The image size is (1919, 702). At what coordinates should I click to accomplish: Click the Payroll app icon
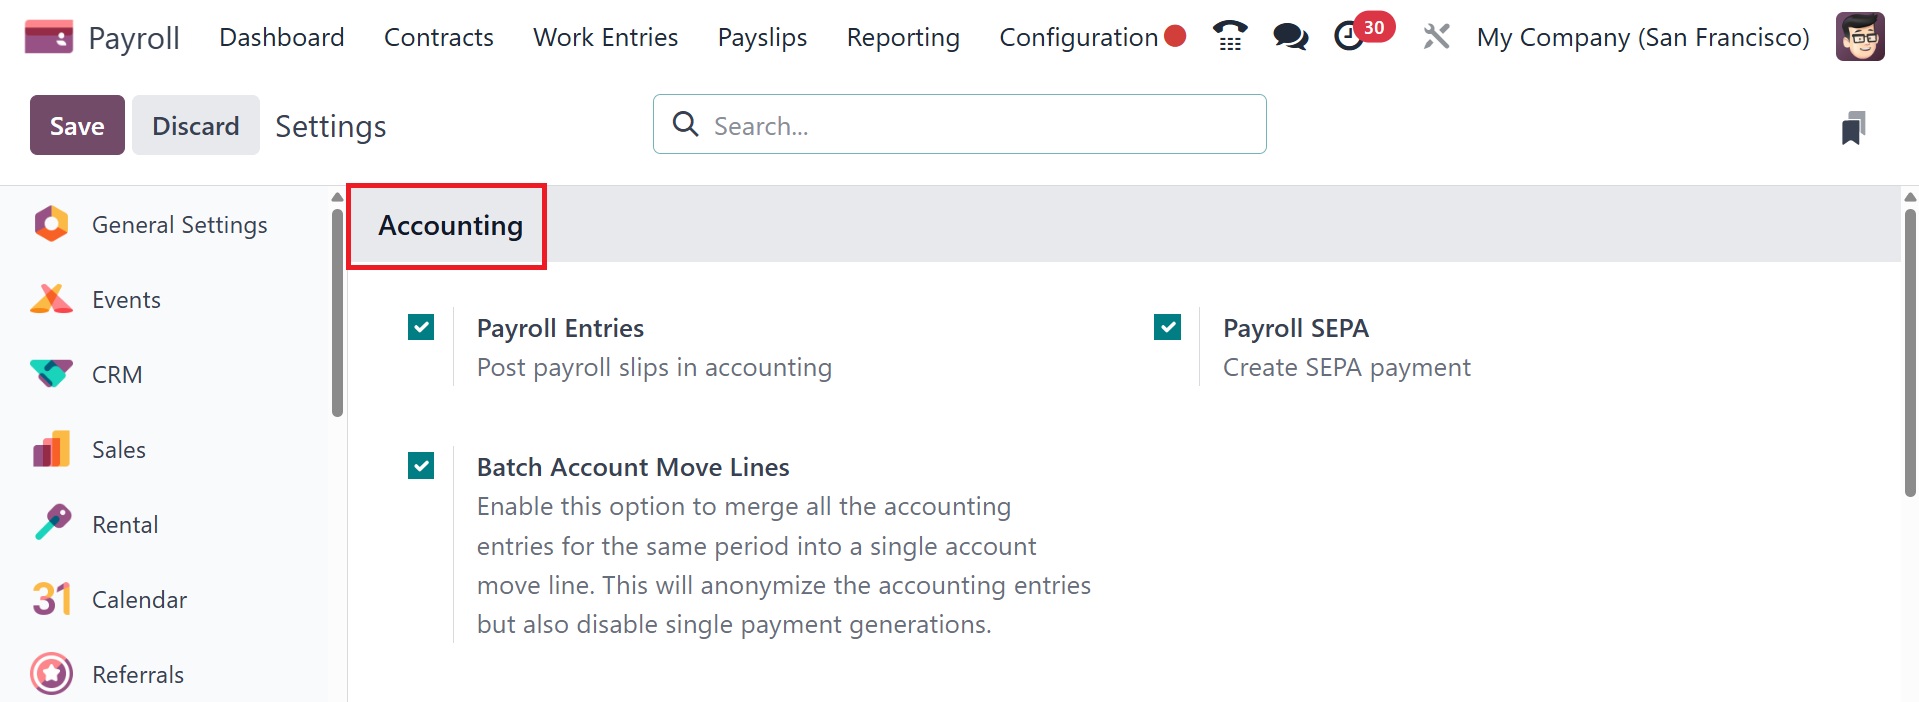(48, 37)
